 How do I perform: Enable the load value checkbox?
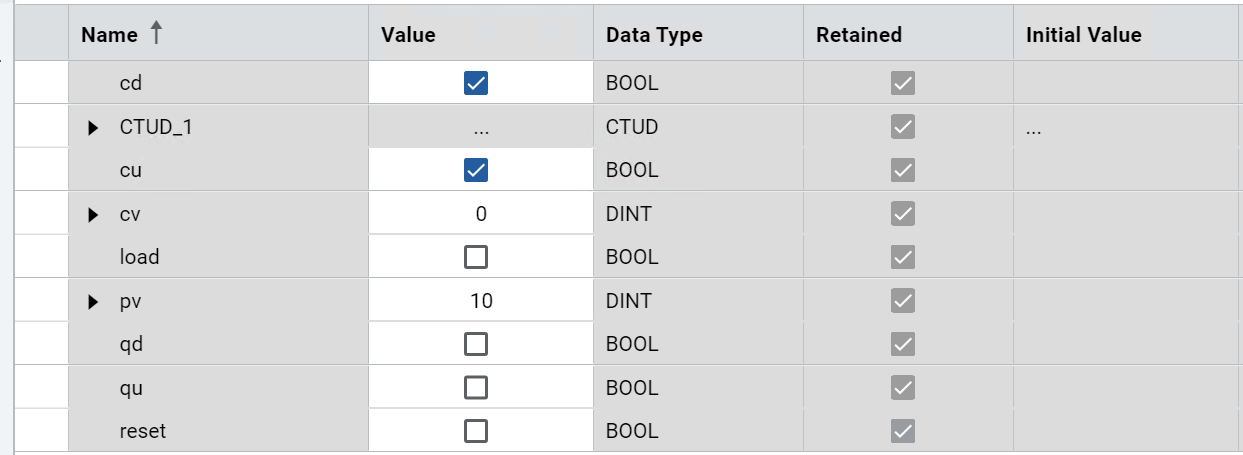pyautogui.click(x=476, y=257)
